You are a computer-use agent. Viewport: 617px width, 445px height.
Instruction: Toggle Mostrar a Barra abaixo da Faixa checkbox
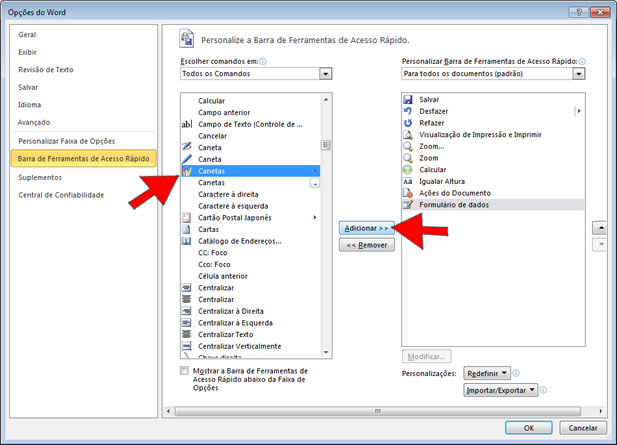point(184,371)
